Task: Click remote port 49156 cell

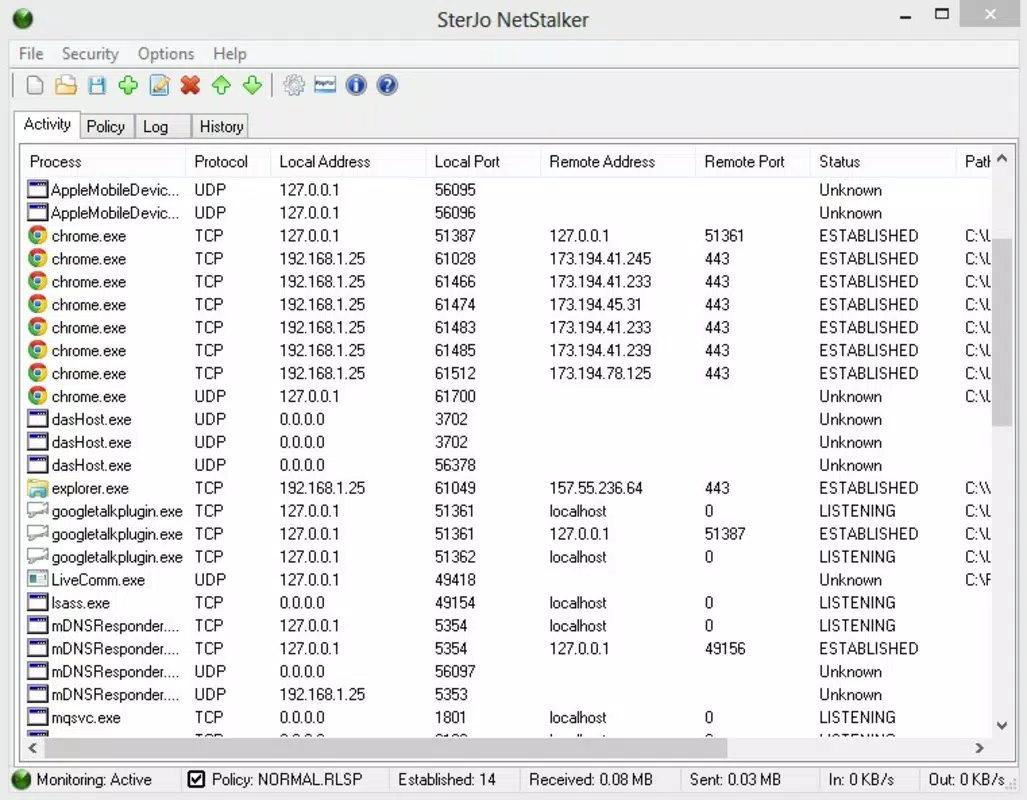Action: click(724, 649)
